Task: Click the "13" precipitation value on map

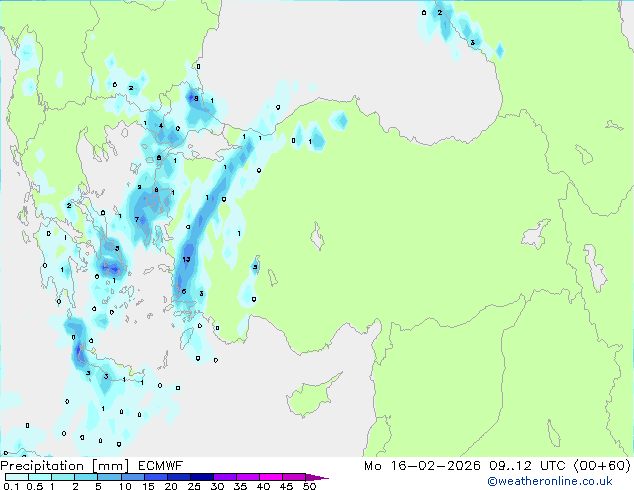Action: pos(186,259)
